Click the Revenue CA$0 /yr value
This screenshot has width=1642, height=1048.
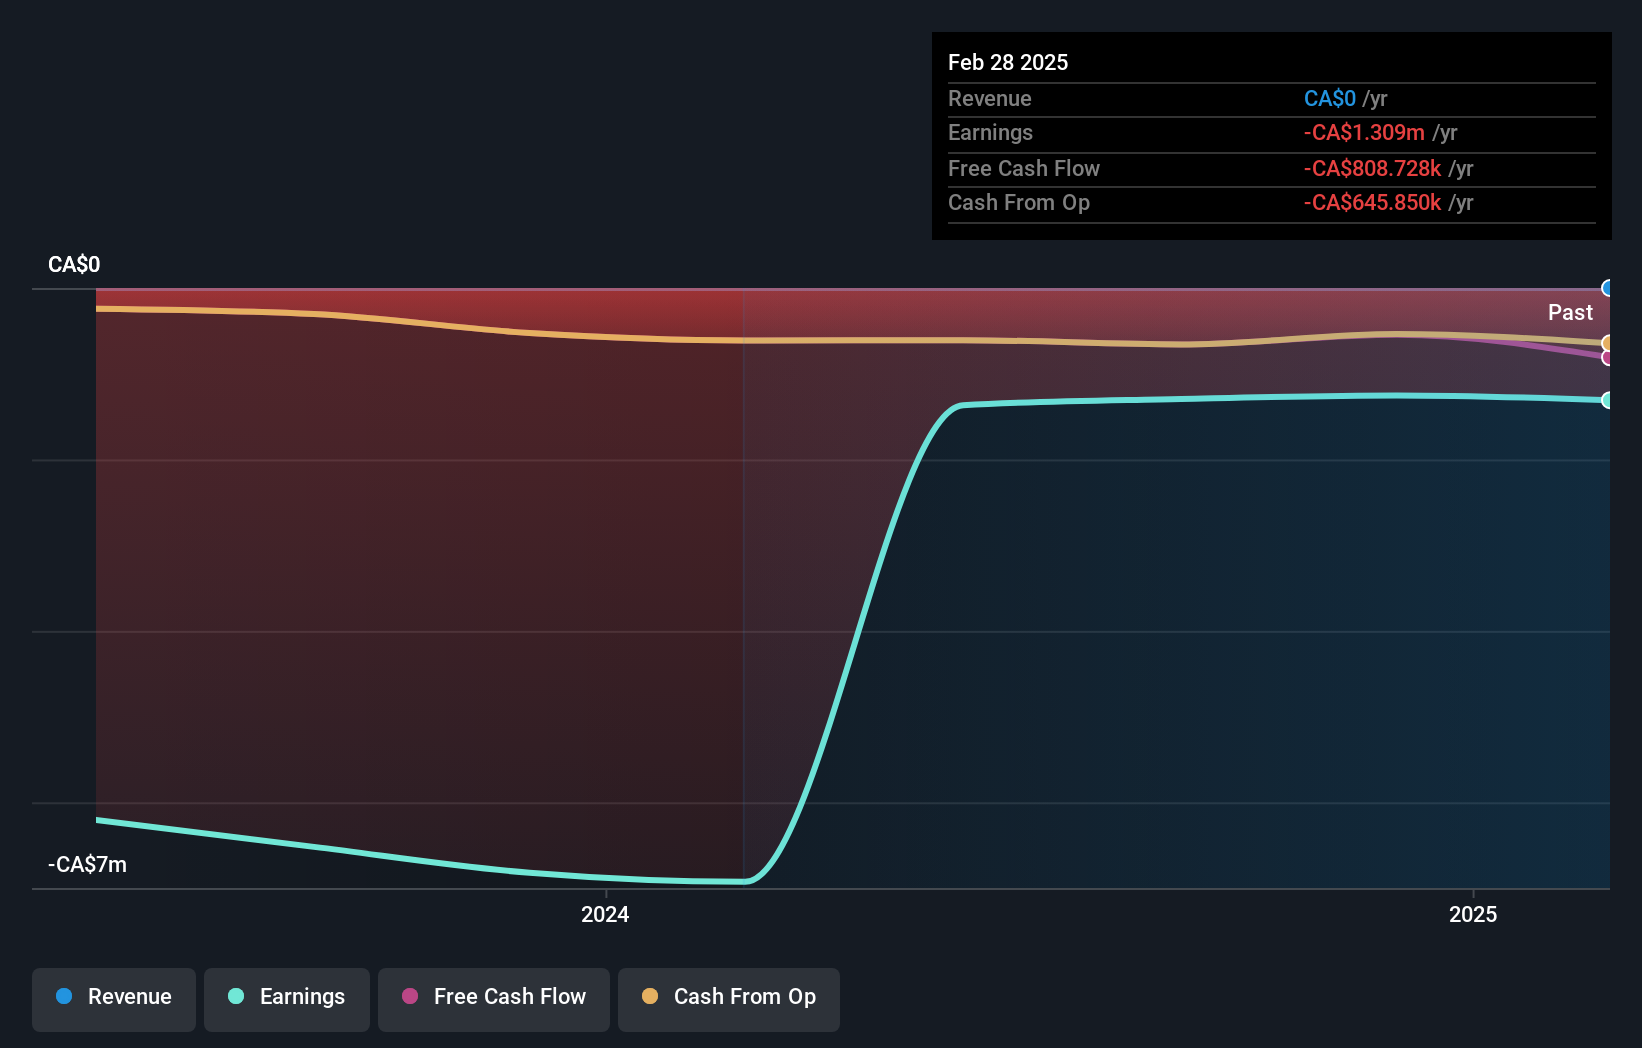[x=1345, y=98]
